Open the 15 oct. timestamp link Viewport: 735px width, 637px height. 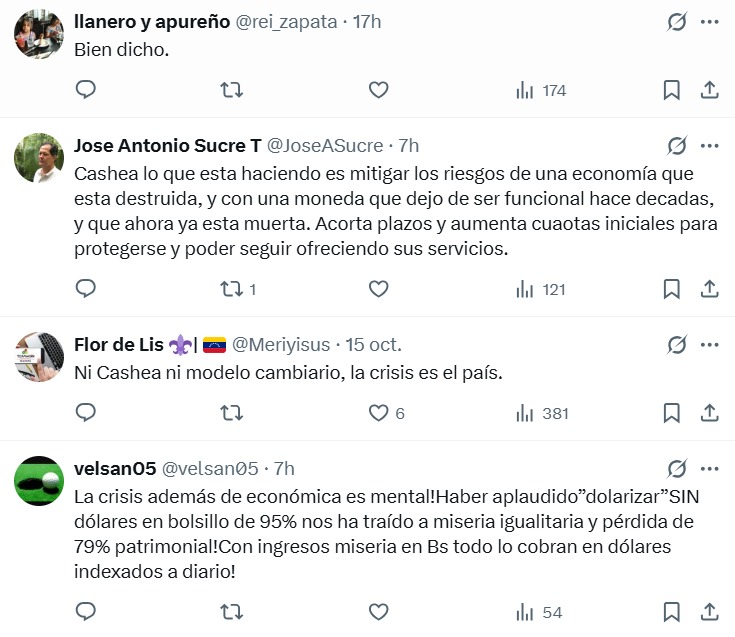373,345
